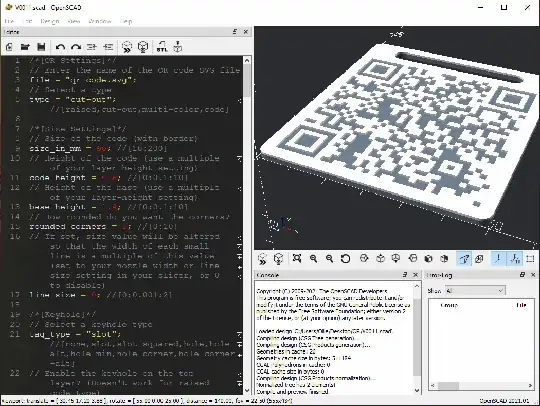Click the type = "cut-out" code line
This screenshot has height=406, width=540.
pyautogui.click(x=73, y=100)
